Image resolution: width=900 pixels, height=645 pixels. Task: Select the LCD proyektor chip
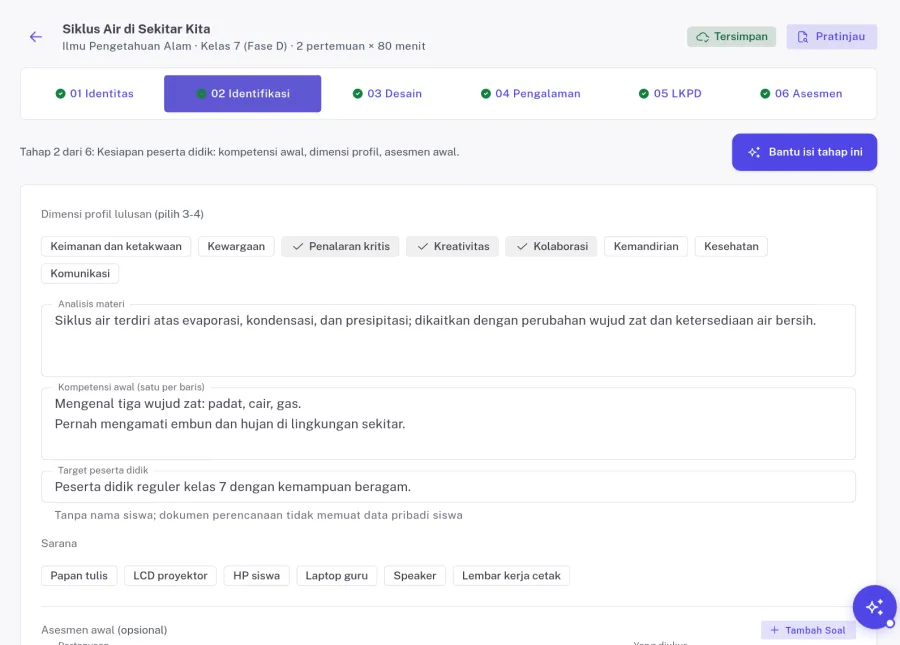[x=170, y=576]
